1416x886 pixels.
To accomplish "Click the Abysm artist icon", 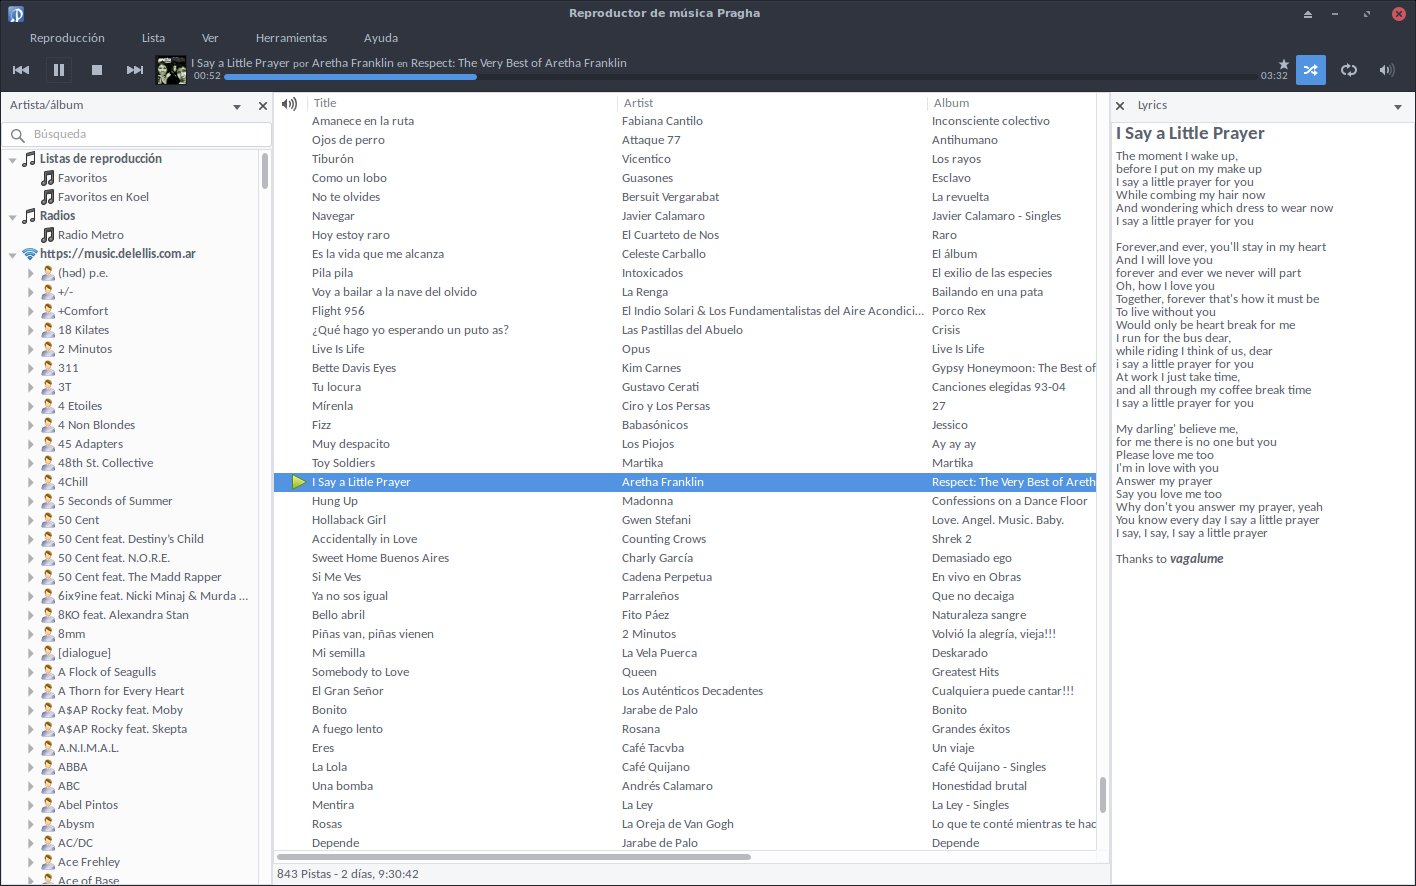I will click(x=47, y=824).
